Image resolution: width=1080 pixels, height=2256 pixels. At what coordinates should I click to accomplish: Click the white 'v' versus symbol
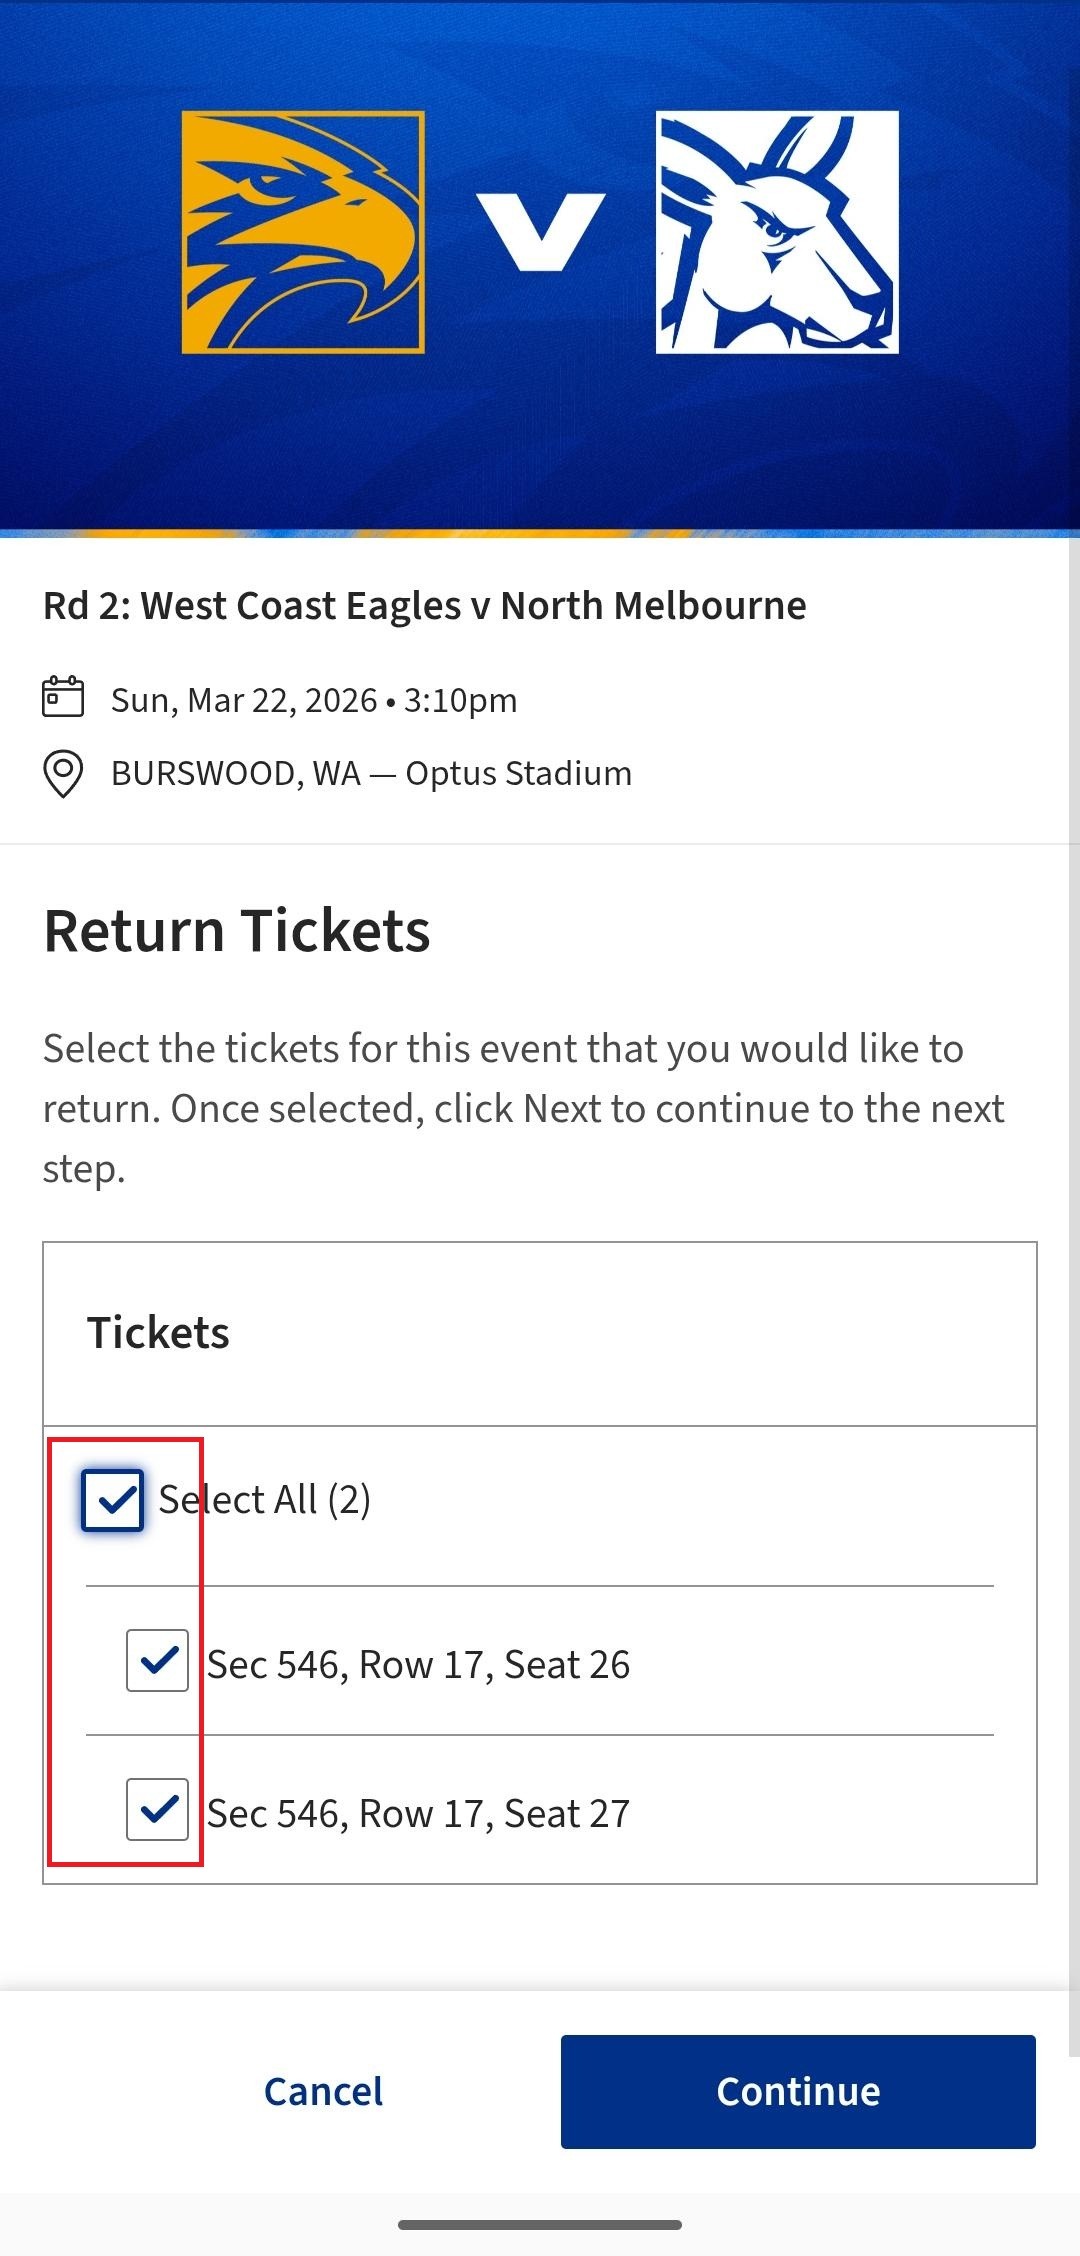pos(540,232)
